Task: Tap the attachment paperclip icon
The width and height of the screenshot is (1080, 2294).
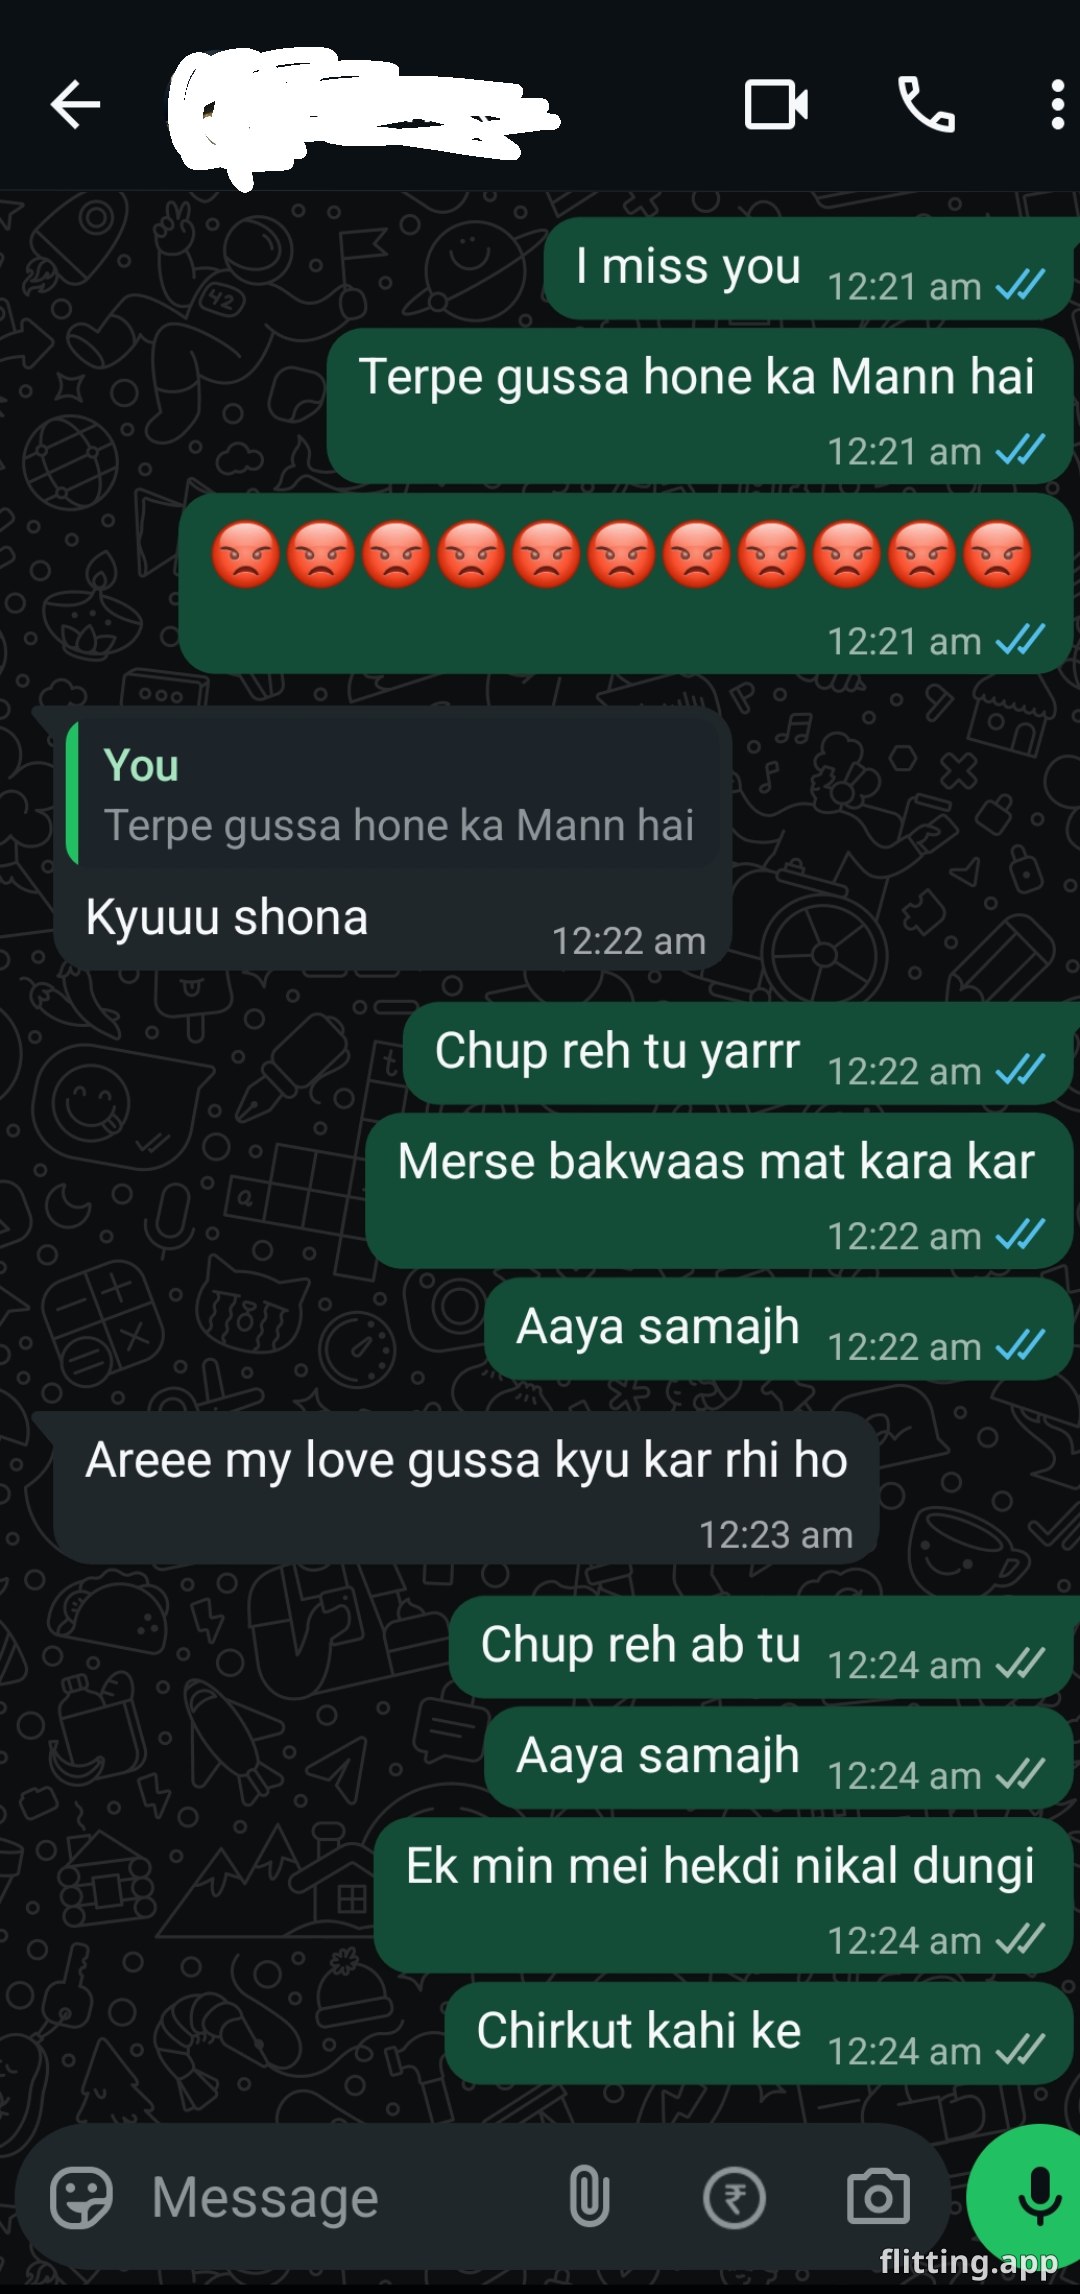Action: 589,2197
